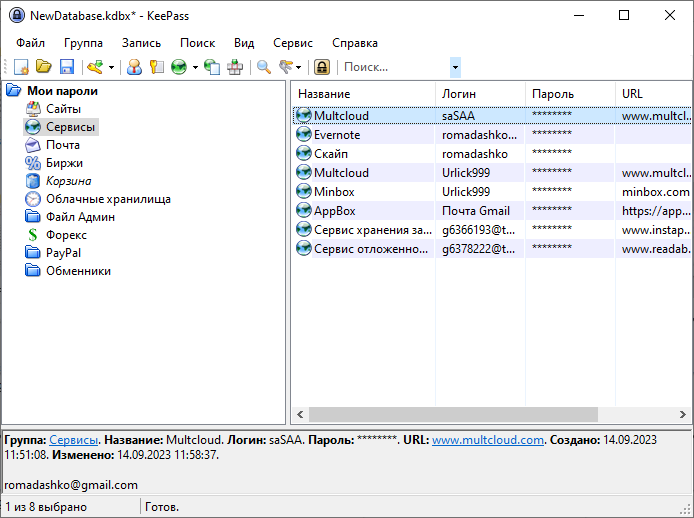The image size is (694, 518).
Task: Open the Add entry dropdown arrow
Action: tap(111, 68)
